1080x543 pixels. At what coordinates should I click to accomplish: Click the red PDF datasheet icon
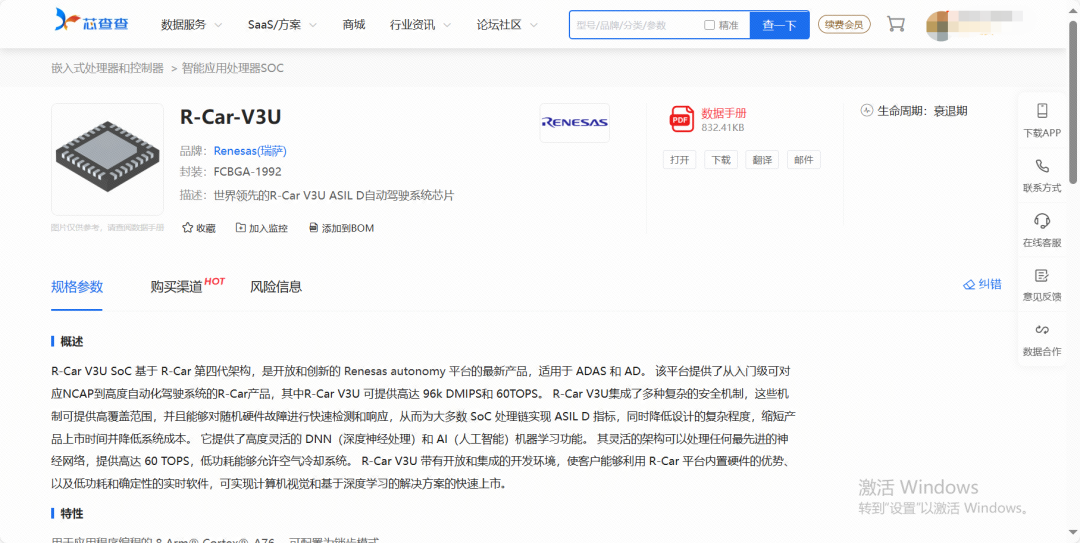682,119
